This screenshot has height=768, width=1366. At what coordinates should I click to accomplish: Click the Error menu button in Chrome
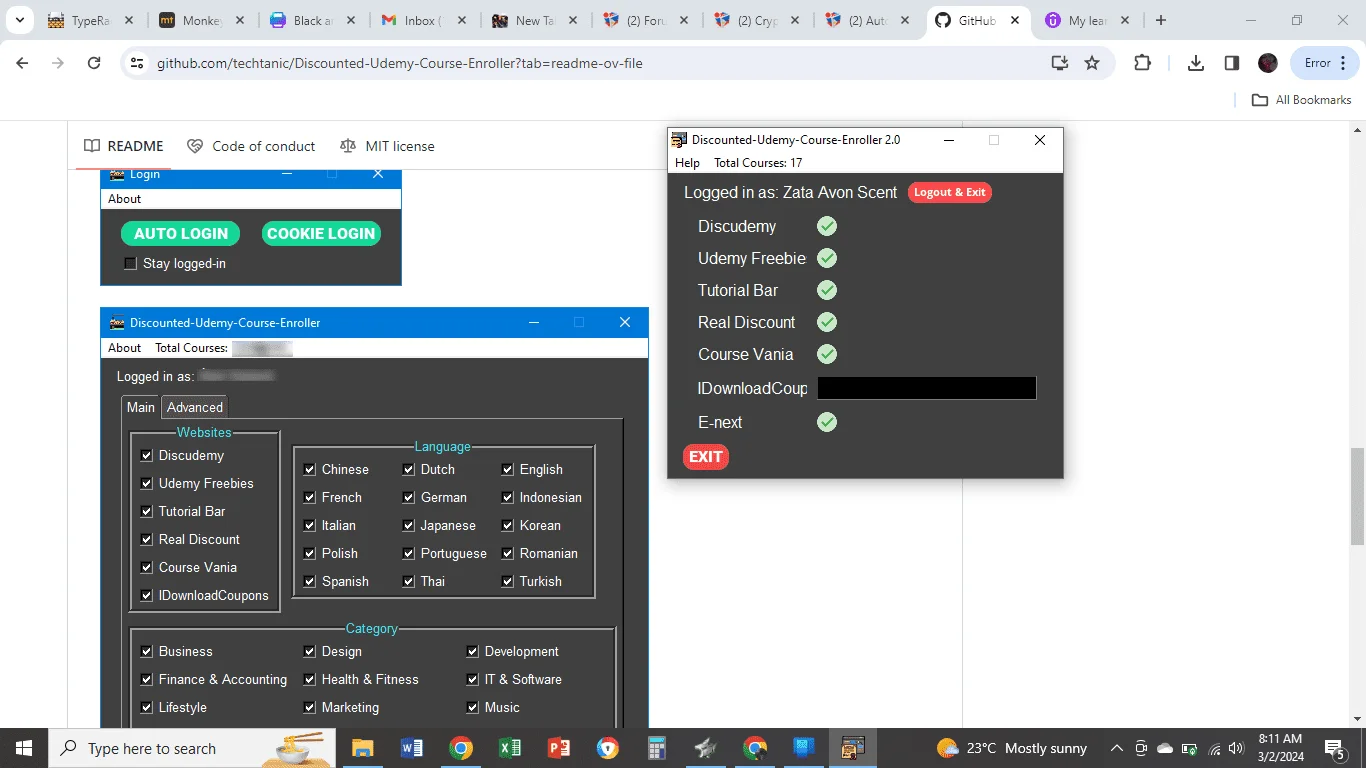pos(1325,63)
